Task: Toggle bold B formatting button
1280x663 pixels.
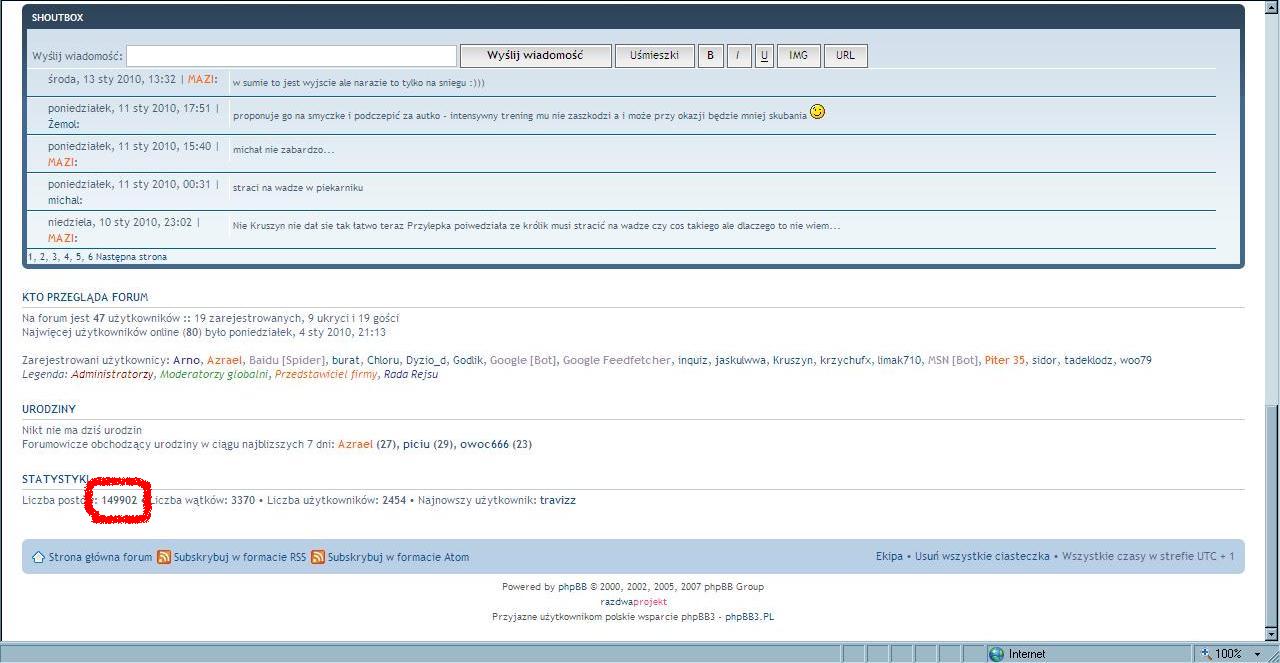Action: [710, 56]
